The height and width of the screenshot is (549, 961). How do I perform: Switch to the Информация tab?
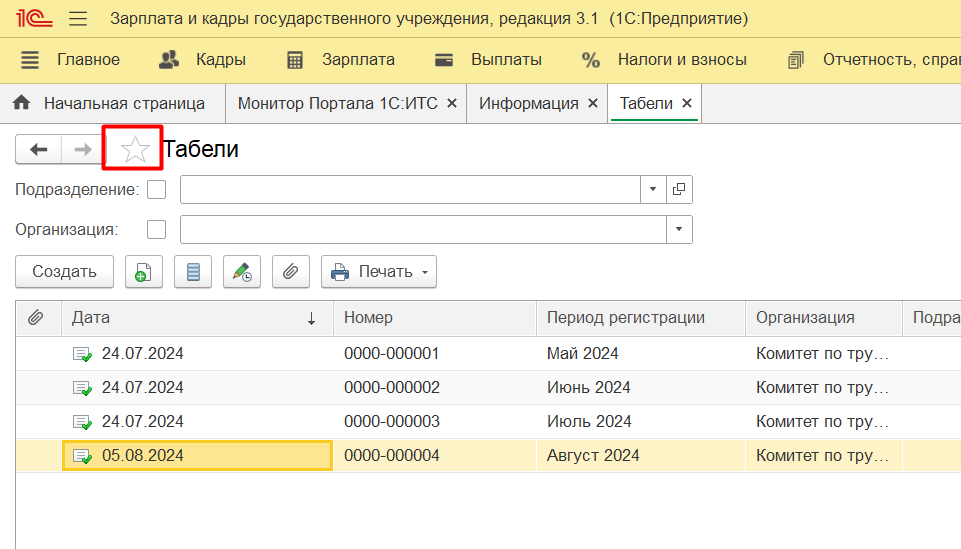(529, 104)
